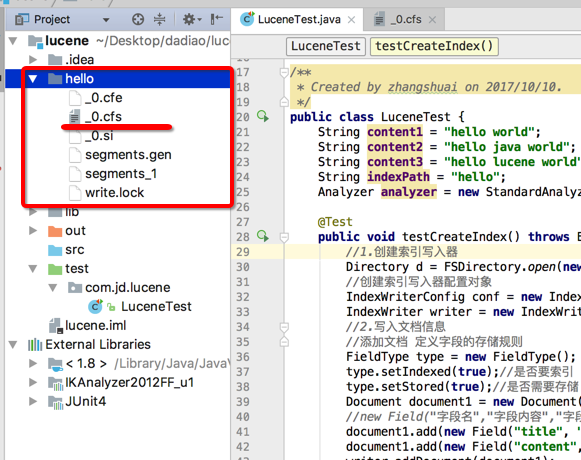Select the segments_1 file
The height and width of the screenshot is (460, 581).
tap(121, 173)
